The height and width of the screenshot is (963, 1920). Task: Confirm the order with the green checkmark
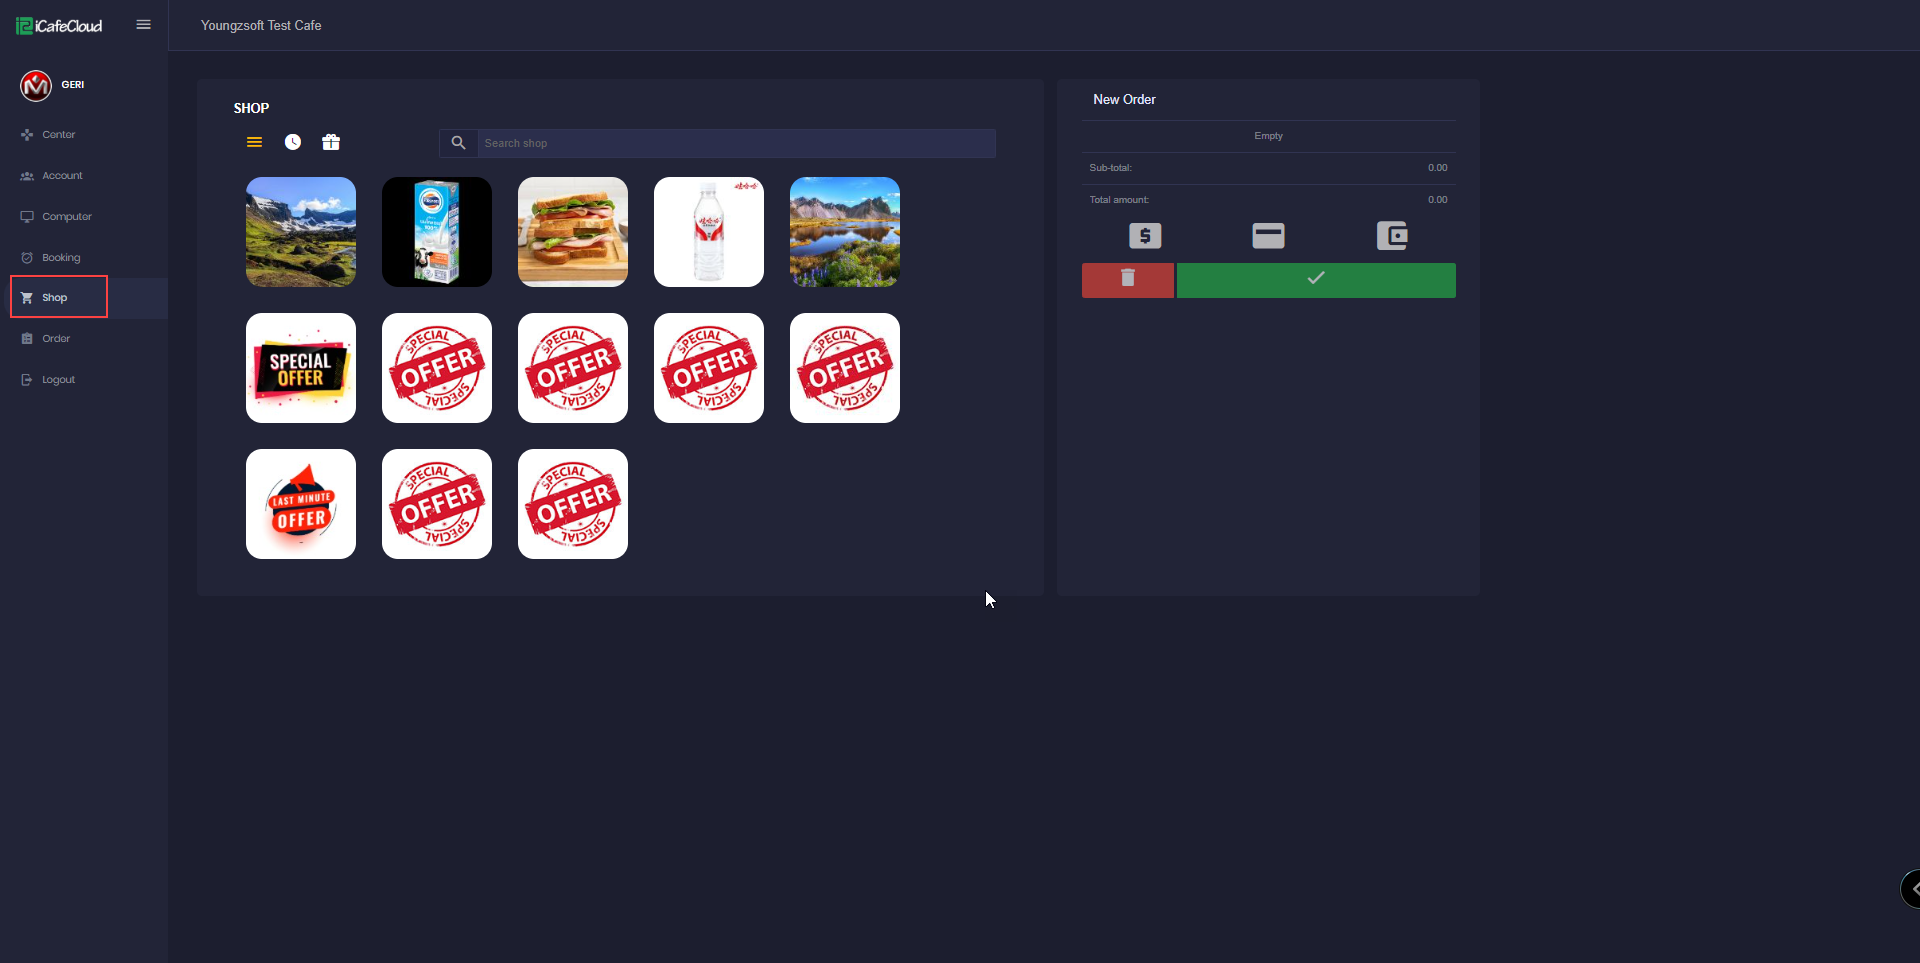click(1316, 280)
